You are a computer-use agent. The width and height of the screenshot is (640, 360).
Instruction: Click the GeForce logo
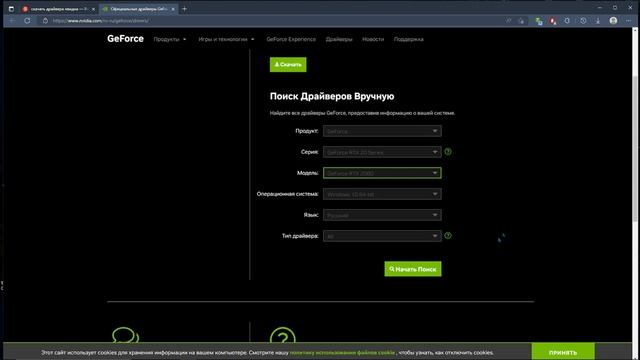click(125, 39)
